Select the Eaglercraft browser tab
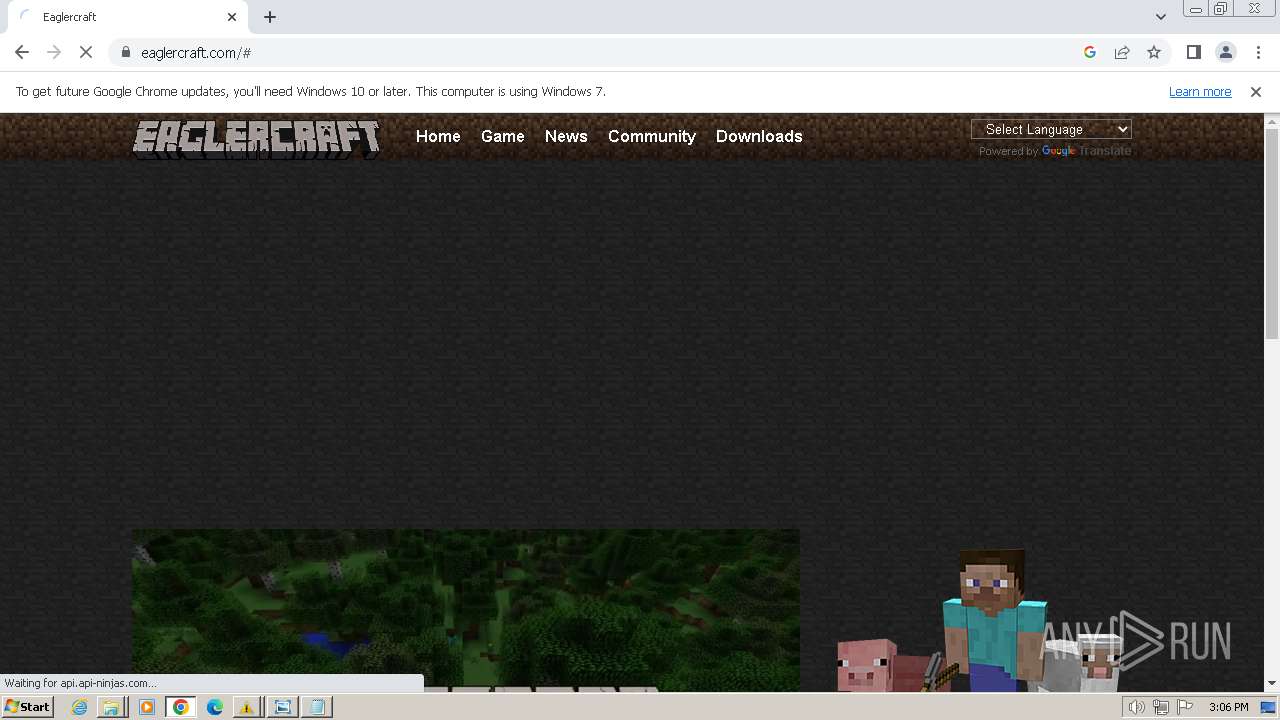This screenshot has height=720, width=1280. pos(128,17)
